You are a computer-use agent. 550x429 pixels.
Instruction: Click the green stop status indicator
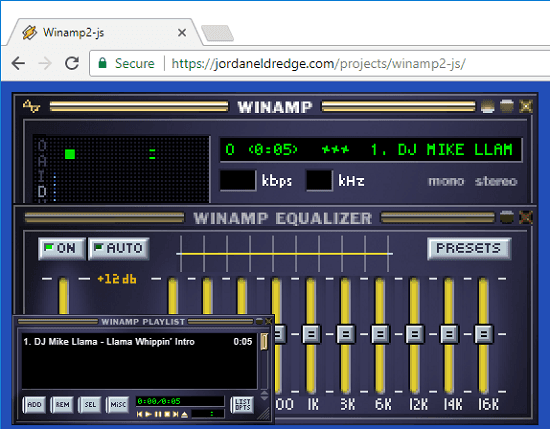pyautogui.click(x=70, y=154)
